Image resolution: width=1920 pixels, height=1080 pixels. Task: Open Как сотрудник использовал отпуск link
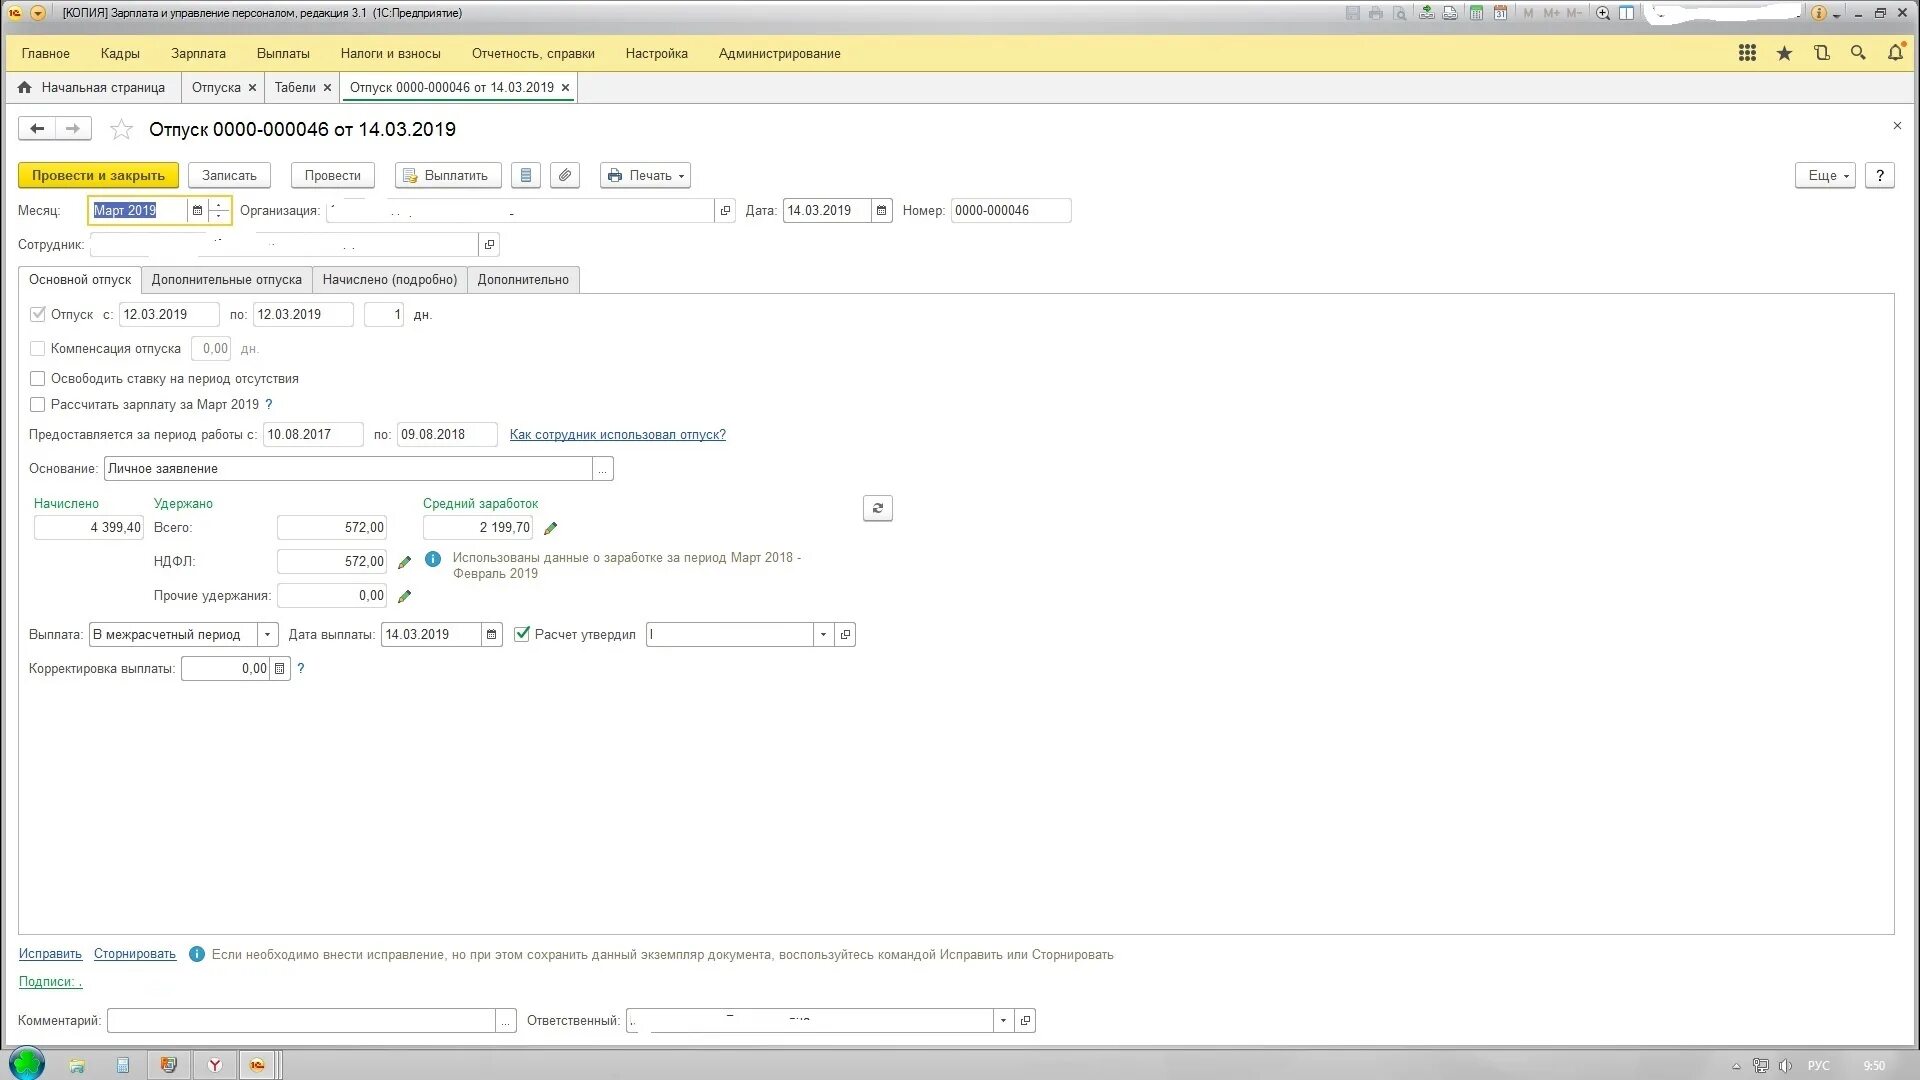[617, 435]
